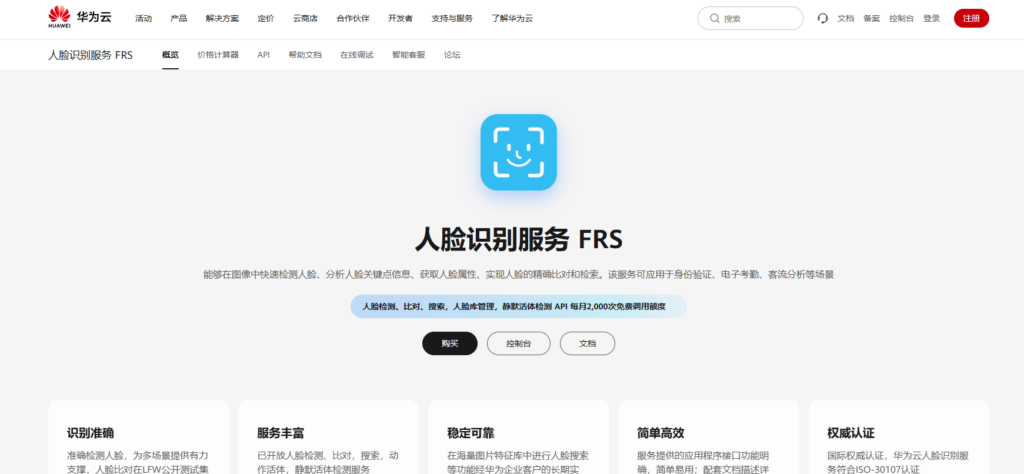Image resolution: width=1024 pixels, height=474 pixels.
Task: Click the search magnifier icon
Action: 714,18
